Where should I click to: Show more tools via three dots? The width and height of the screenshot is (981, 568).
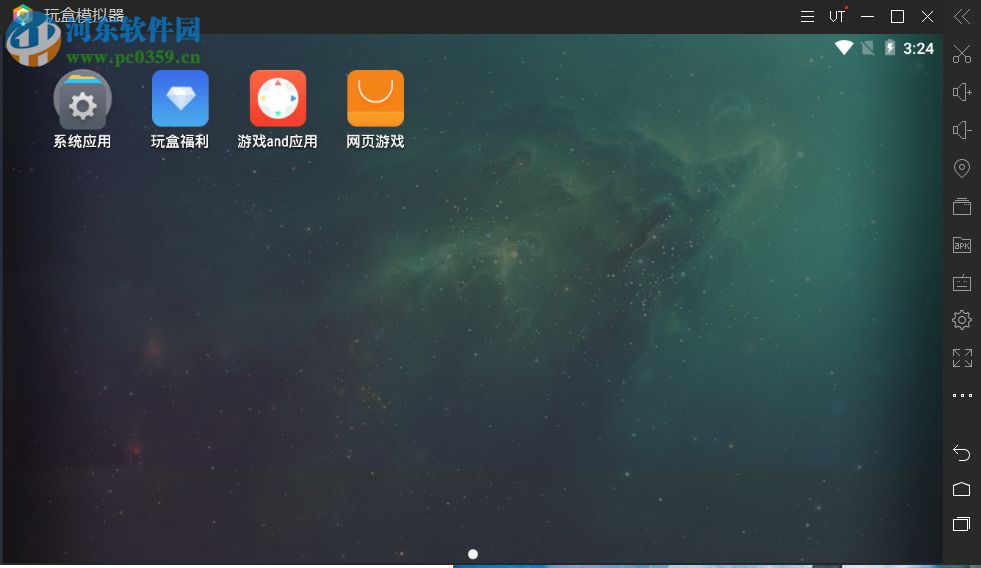(x=962, y=395)
